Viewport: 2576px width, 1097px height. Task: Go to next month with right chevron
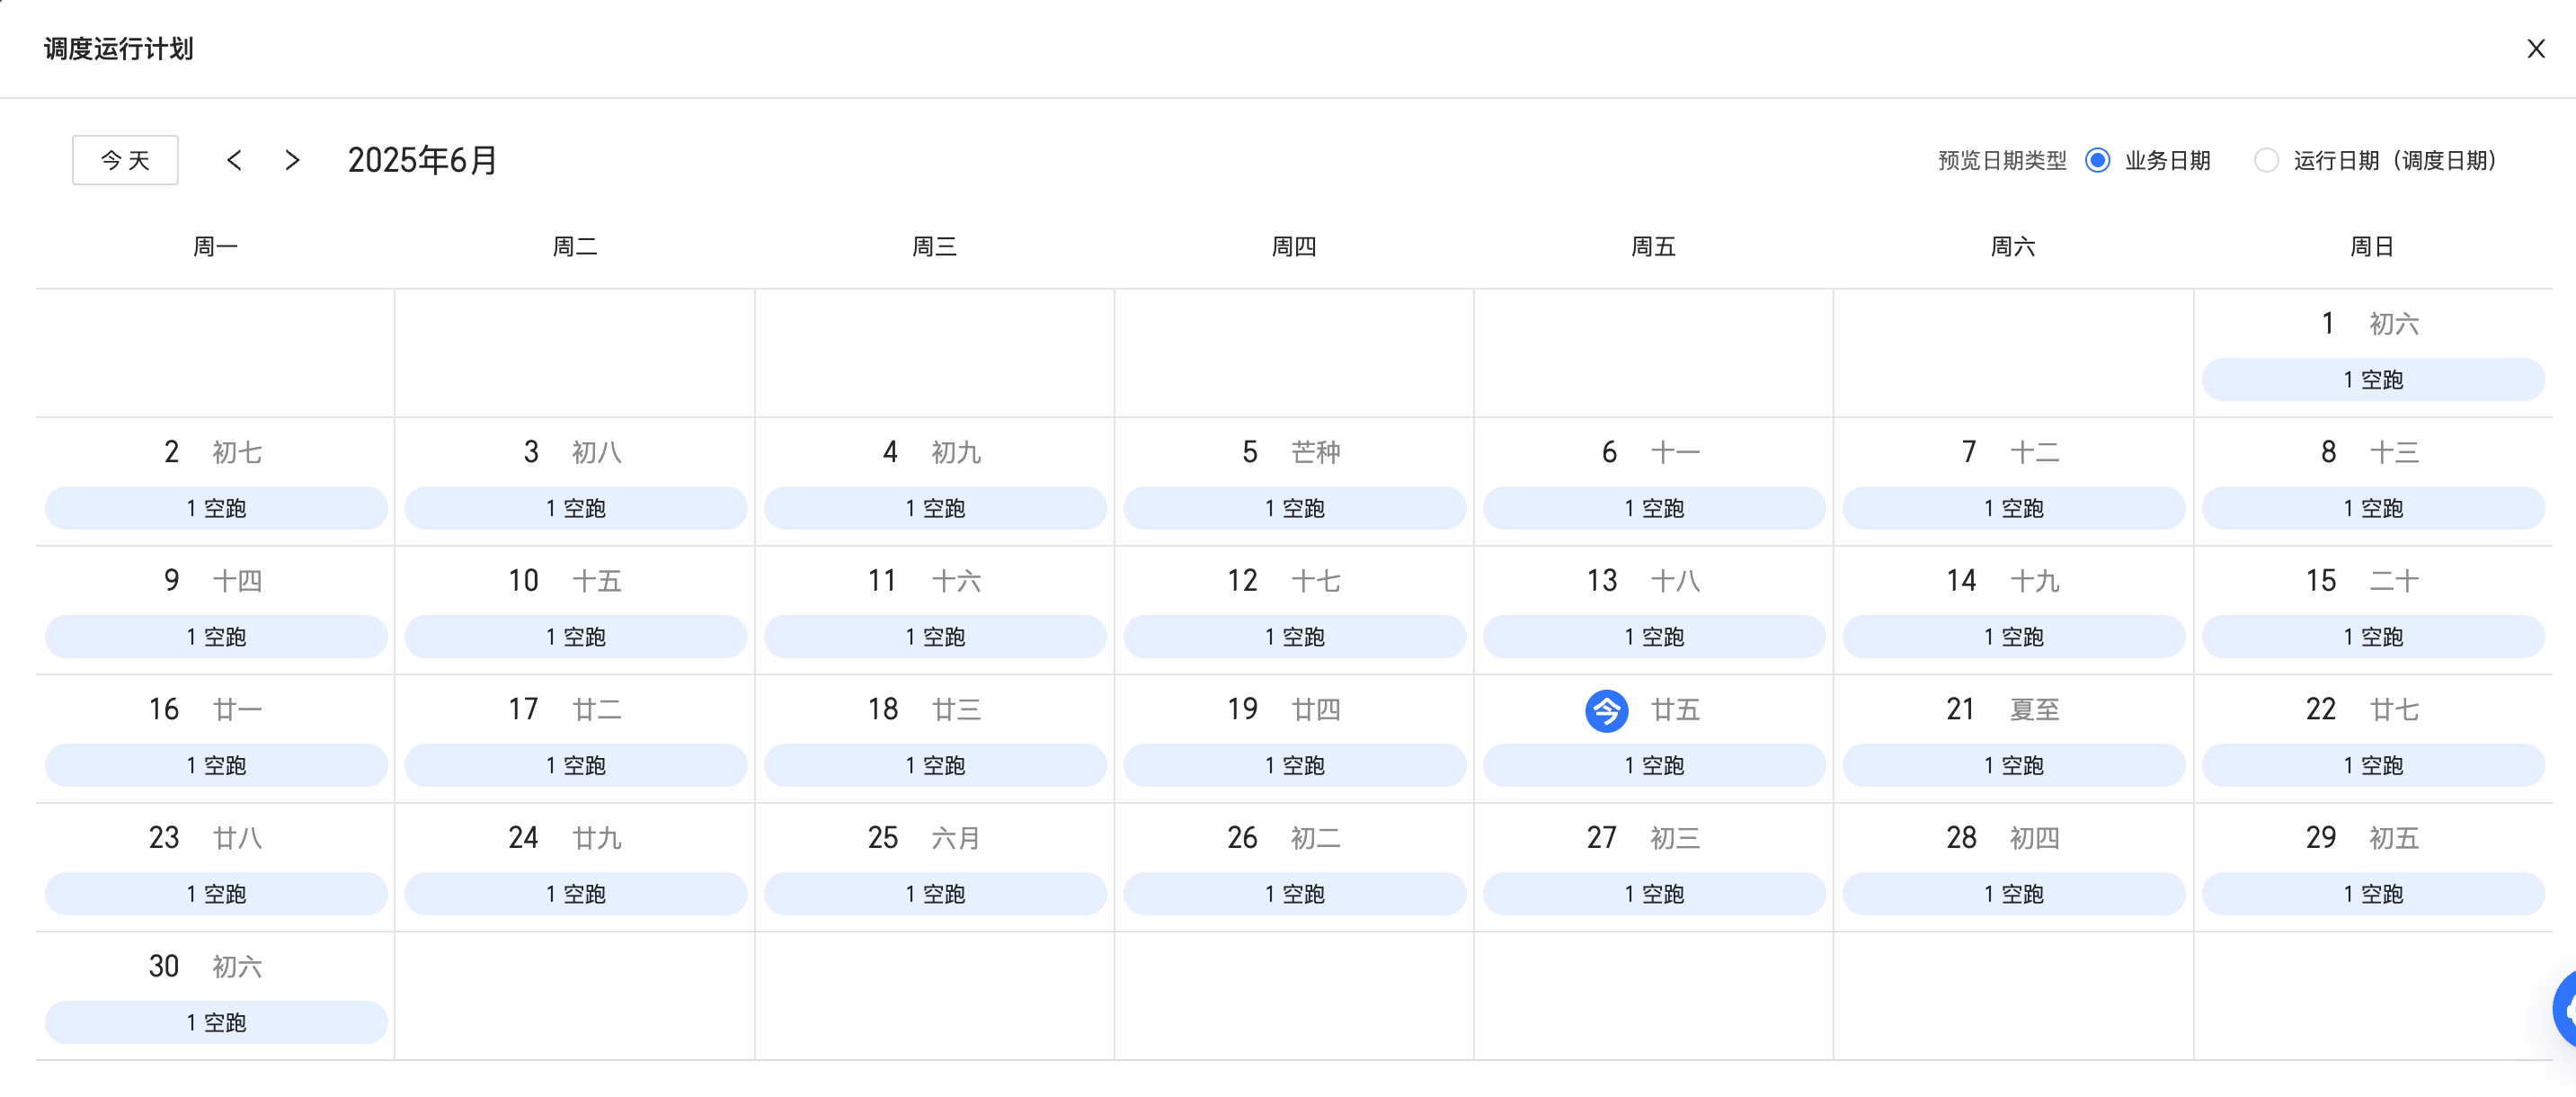(x=292, y=160)
